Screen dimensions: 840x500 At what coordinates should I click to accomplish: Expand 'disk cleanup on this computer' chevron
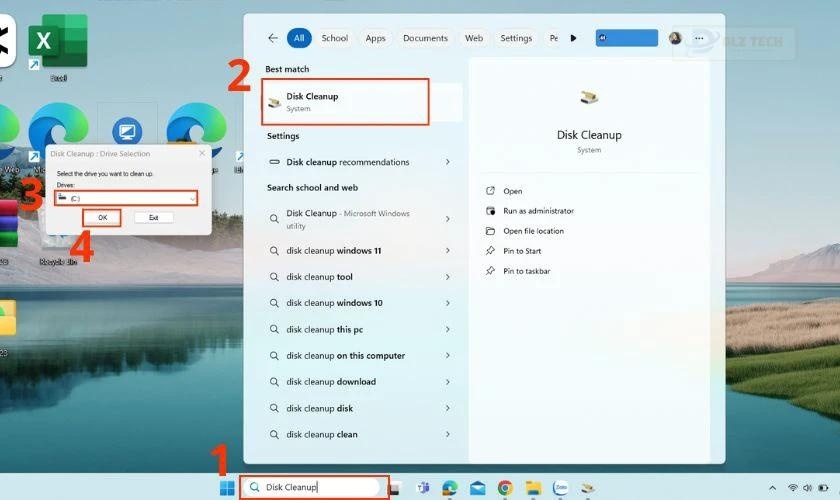click(x=447, y=356)
